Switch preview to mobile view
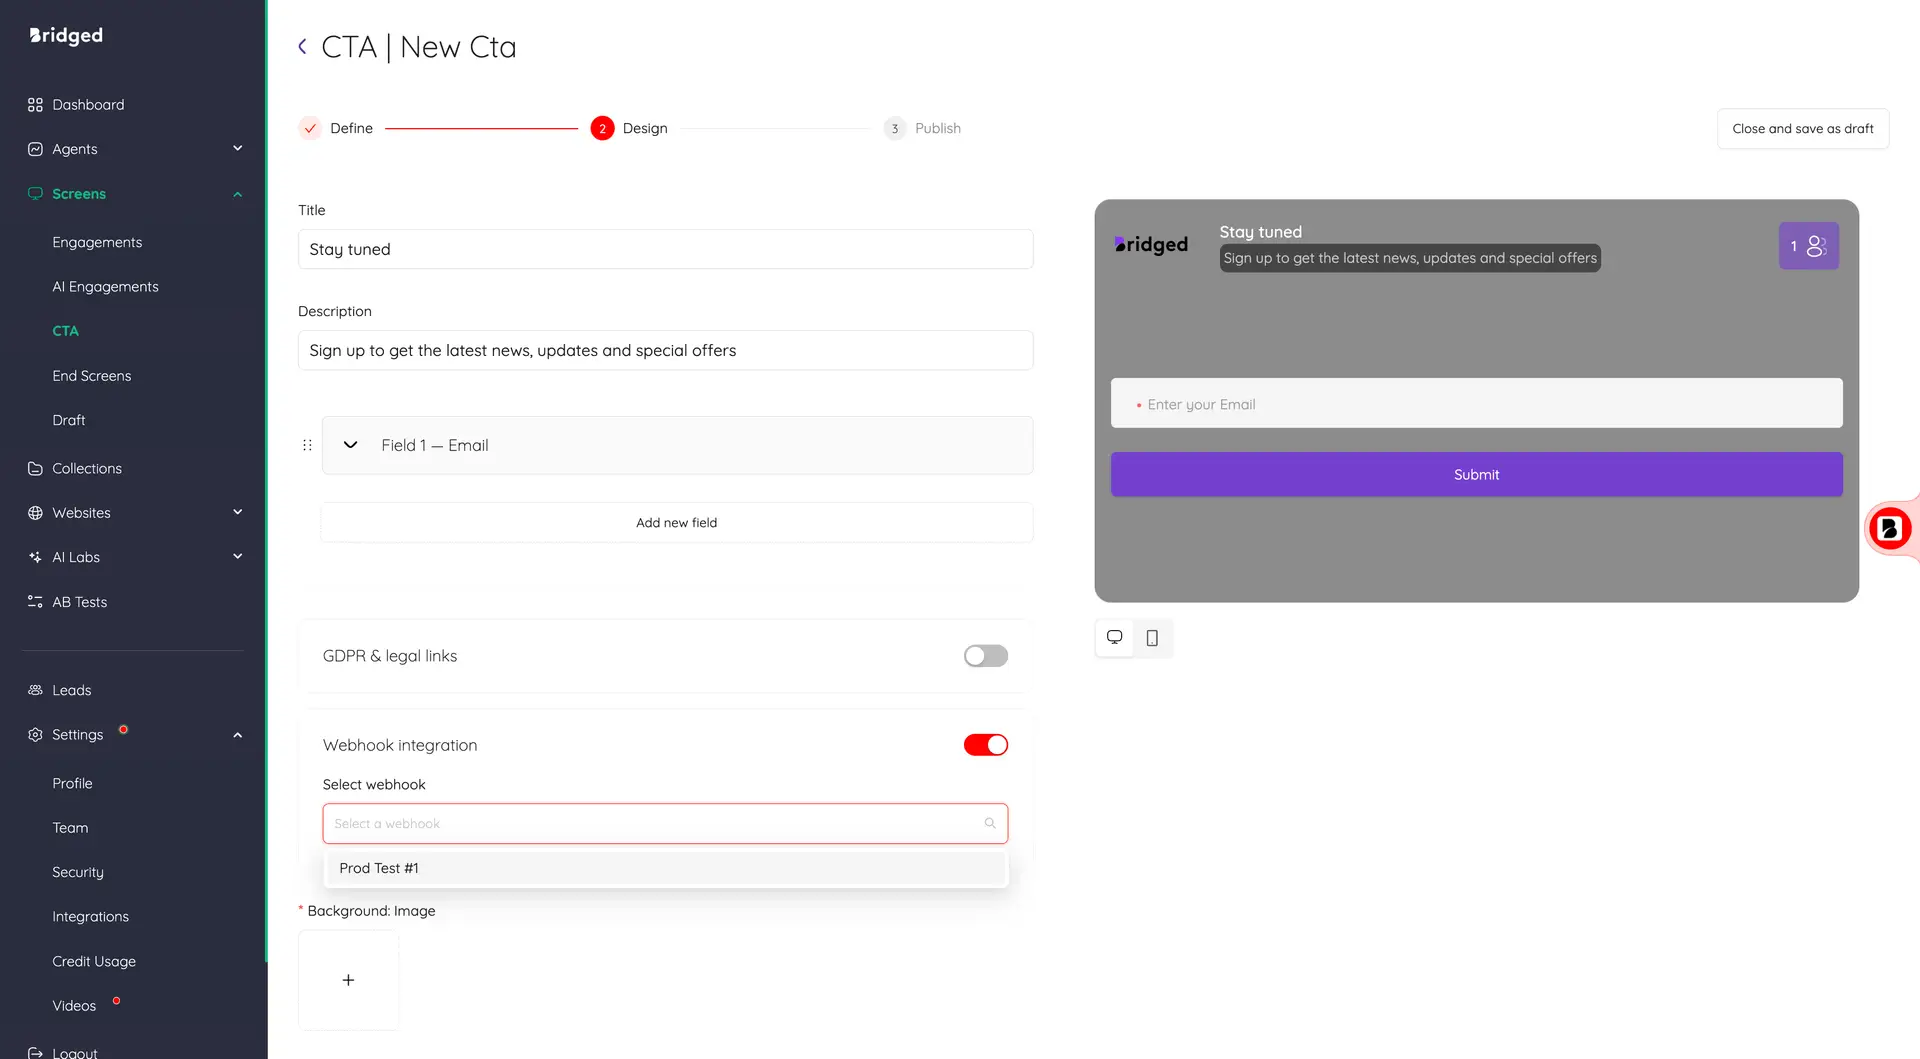Screen dimensions: 1920x1059 pos(1152,638)
